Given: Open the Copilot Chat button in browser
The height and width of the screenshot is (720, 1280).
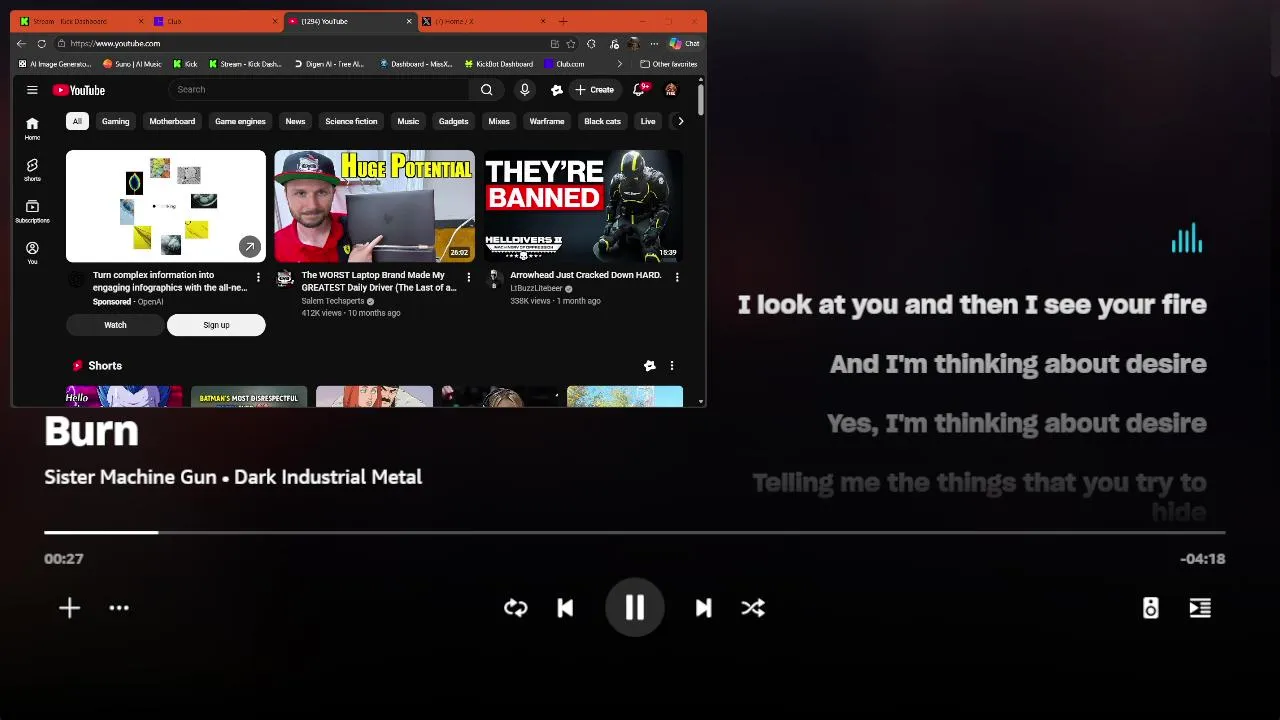Looking at the screenshot, I should coord(685,44).
